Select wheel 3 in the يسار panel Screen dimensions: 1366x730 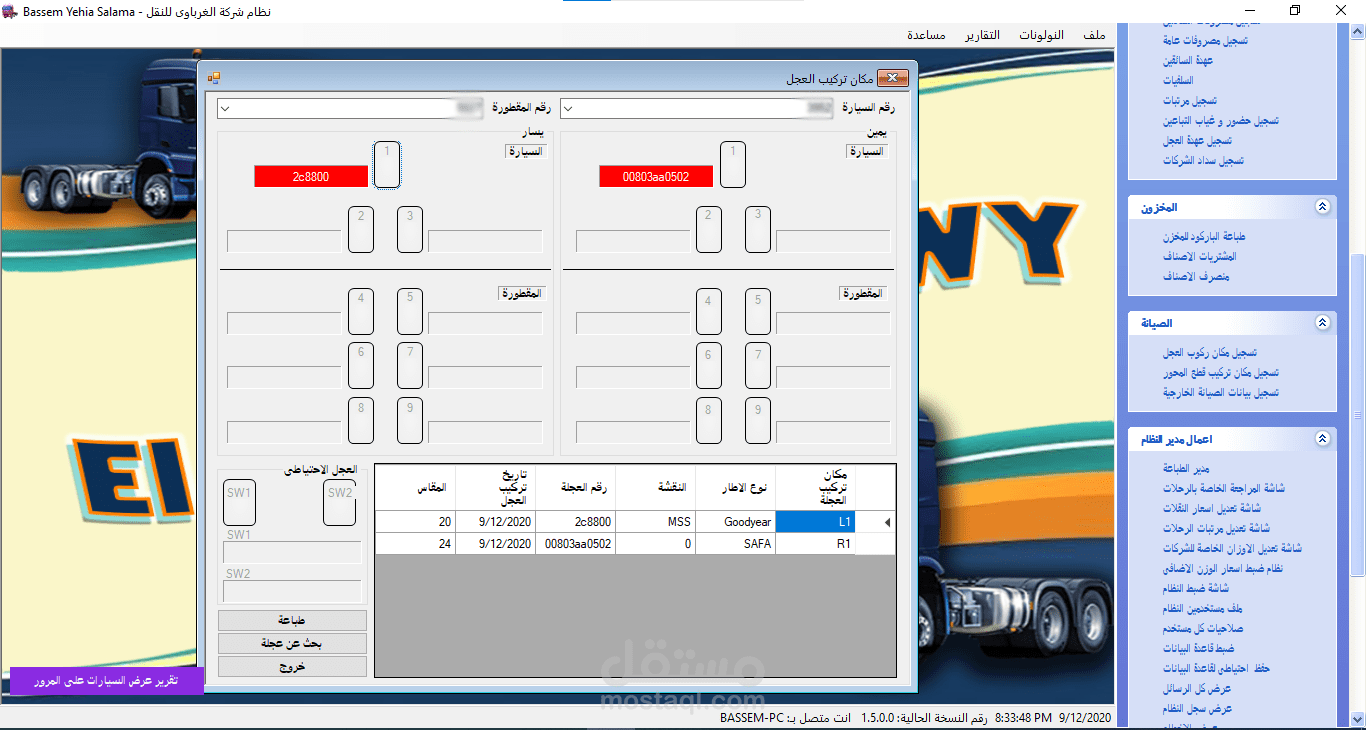coord(410,229)
